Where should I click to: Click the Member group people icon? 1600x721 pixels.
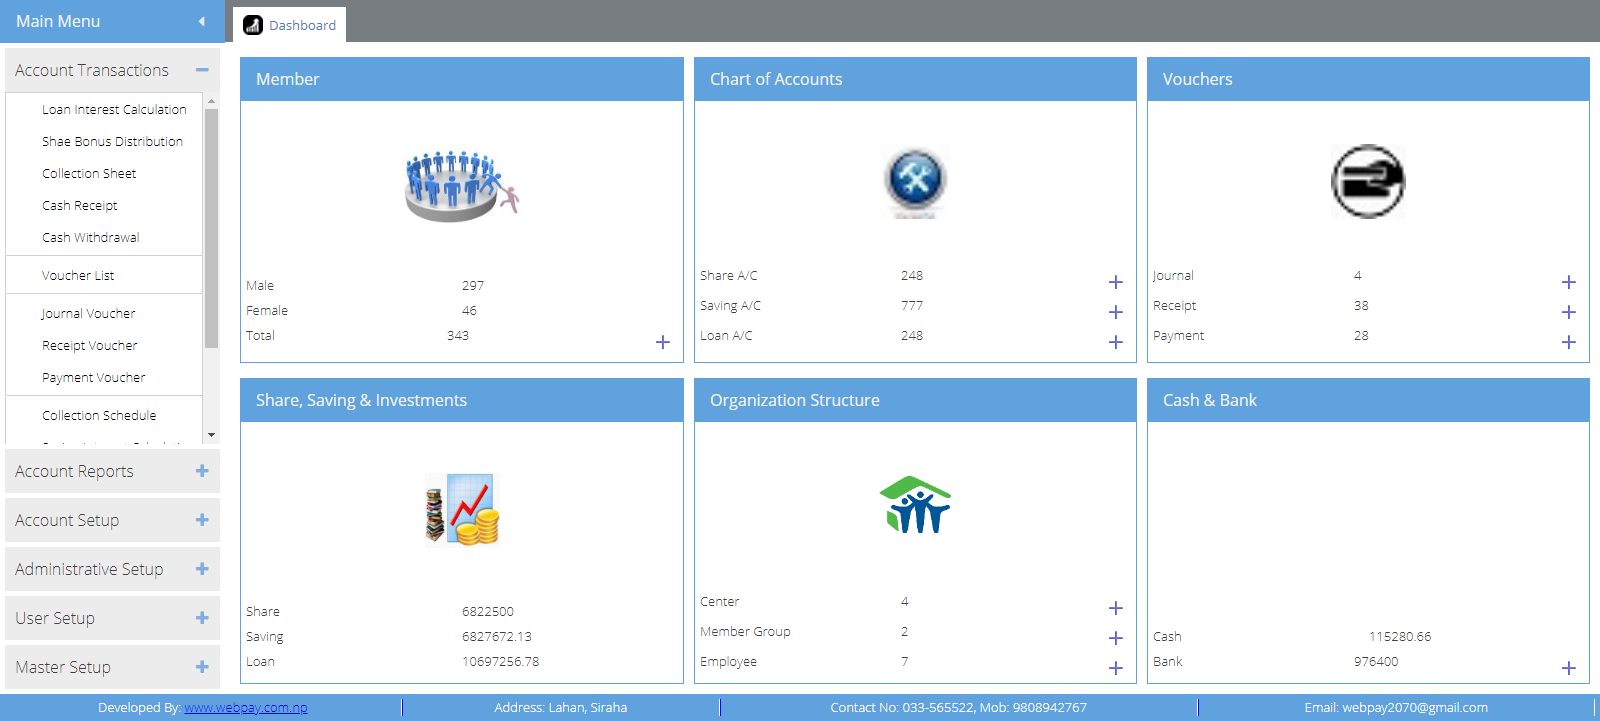(461, 186)
